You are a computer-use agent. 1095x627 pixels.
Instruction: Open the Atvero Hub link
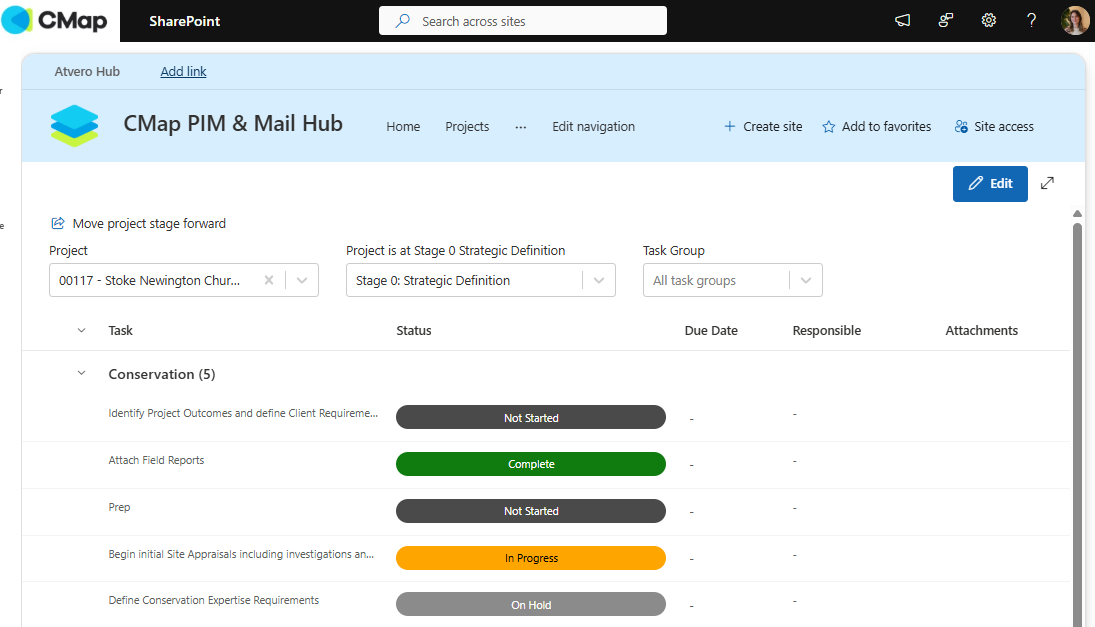click(x=87, y=71)
